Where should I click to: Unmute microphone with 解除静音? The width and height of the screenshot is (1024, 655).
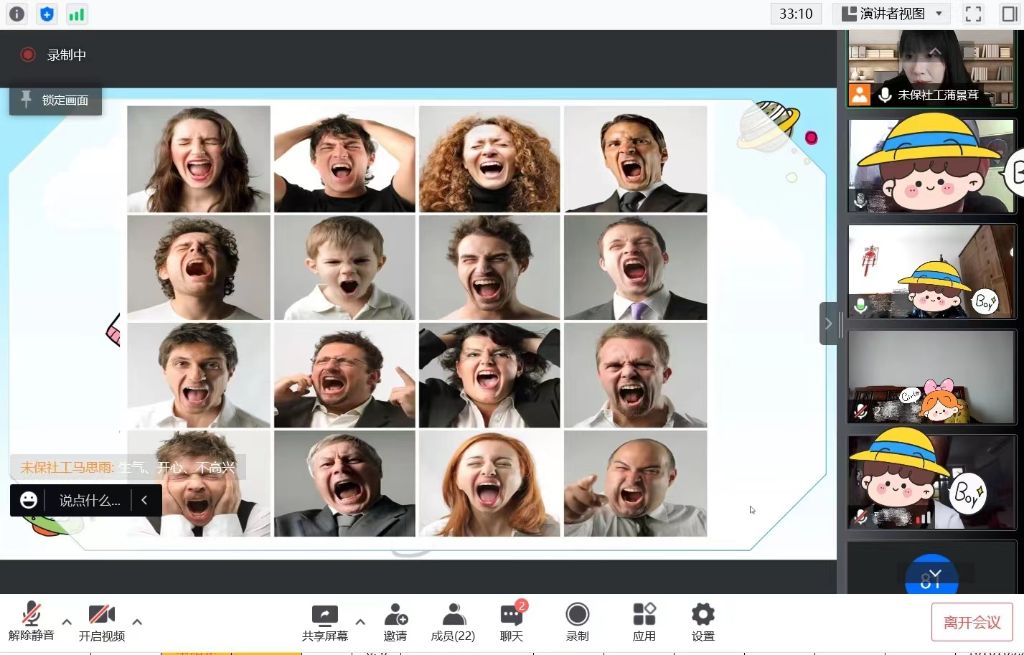pyautogui.click(x=32, y=622)
